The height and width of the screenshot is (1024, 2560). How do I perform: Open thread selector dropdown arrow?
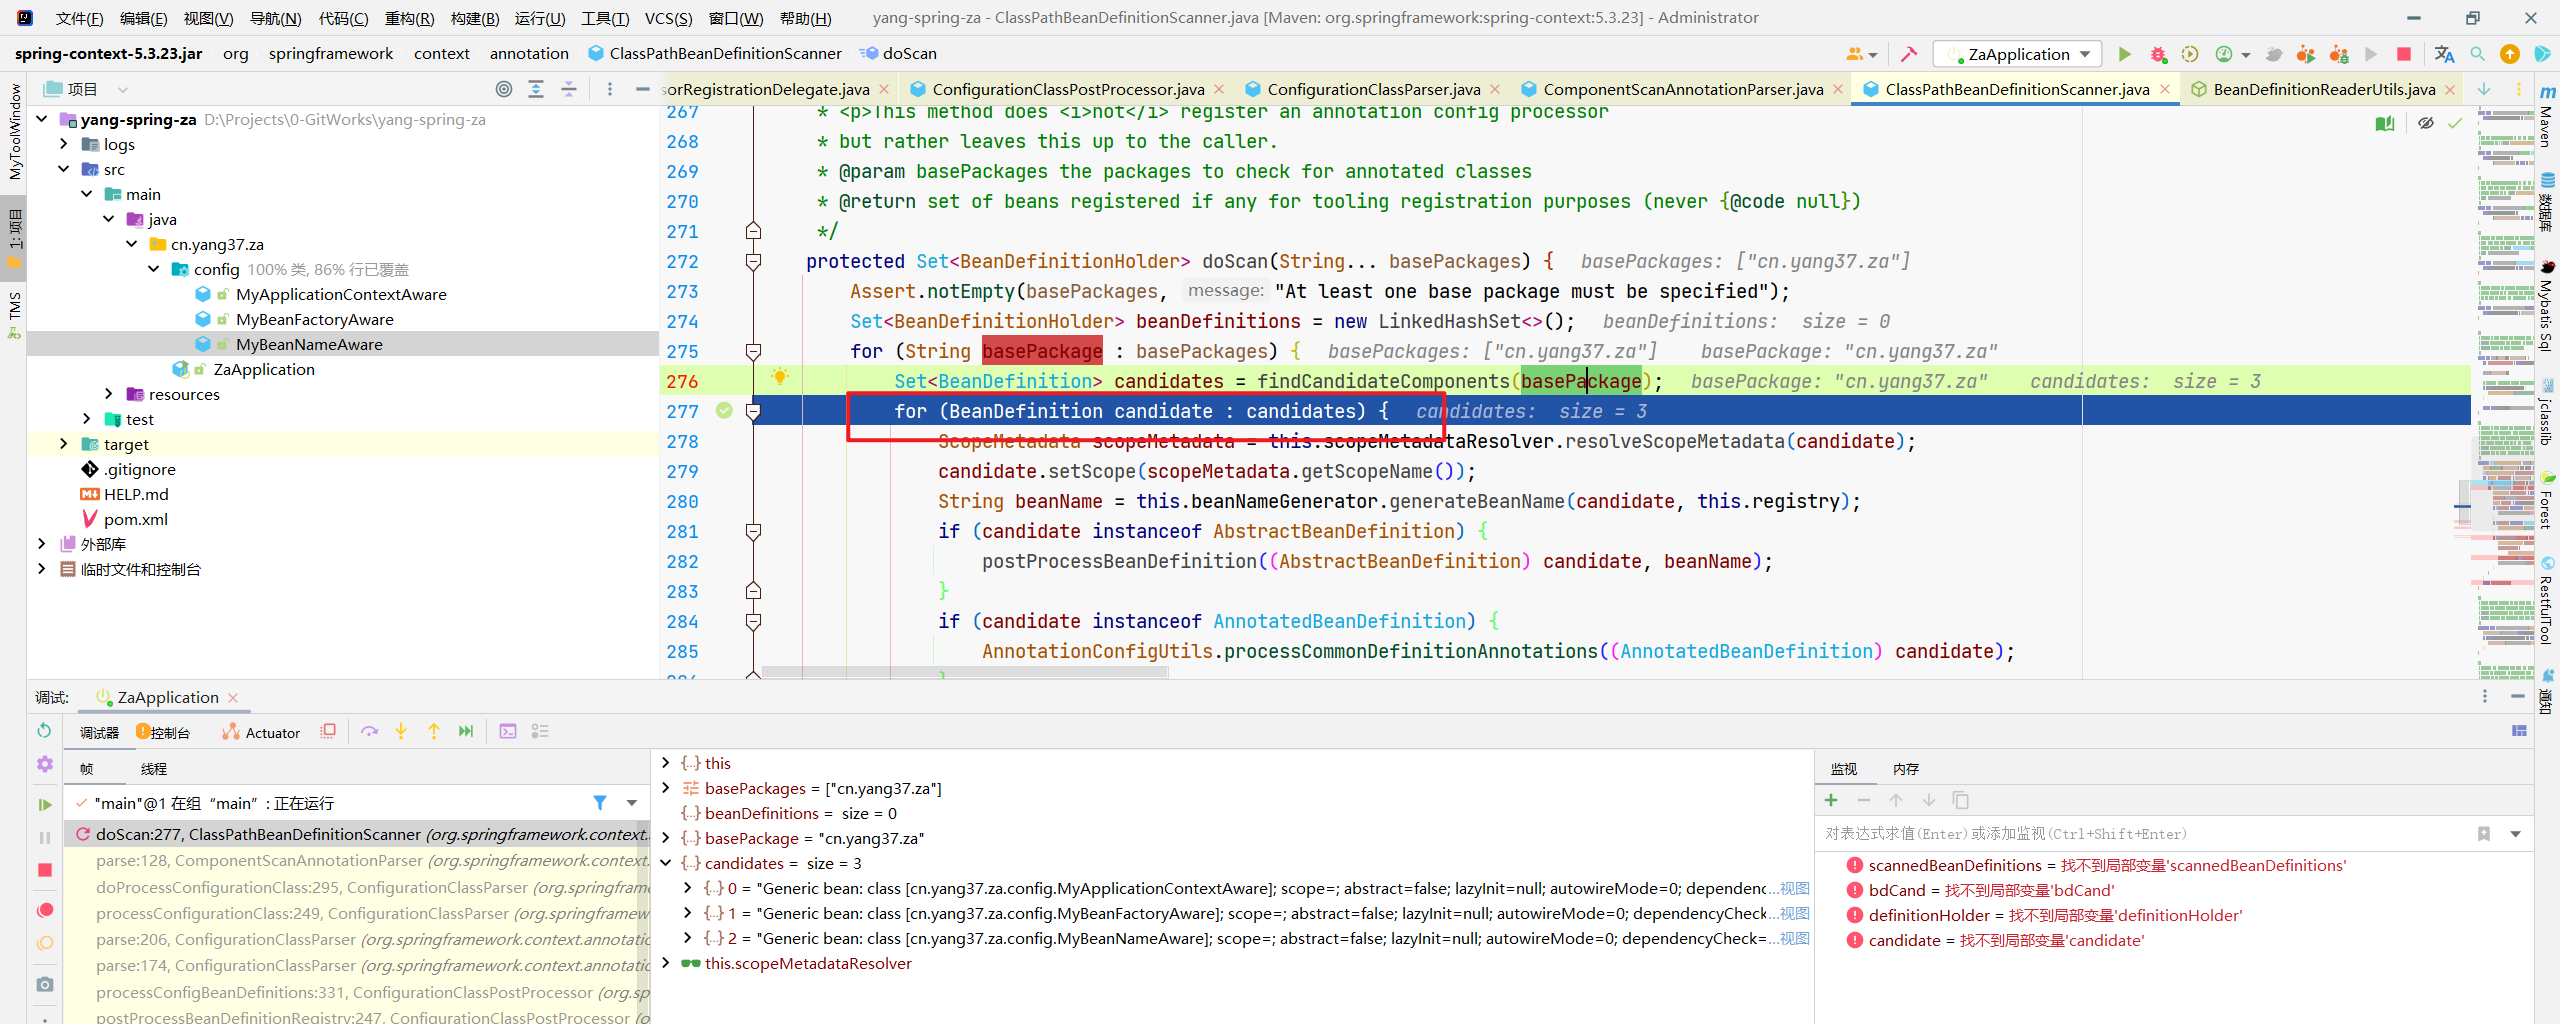pyautogui.click(x=632, y=803)
